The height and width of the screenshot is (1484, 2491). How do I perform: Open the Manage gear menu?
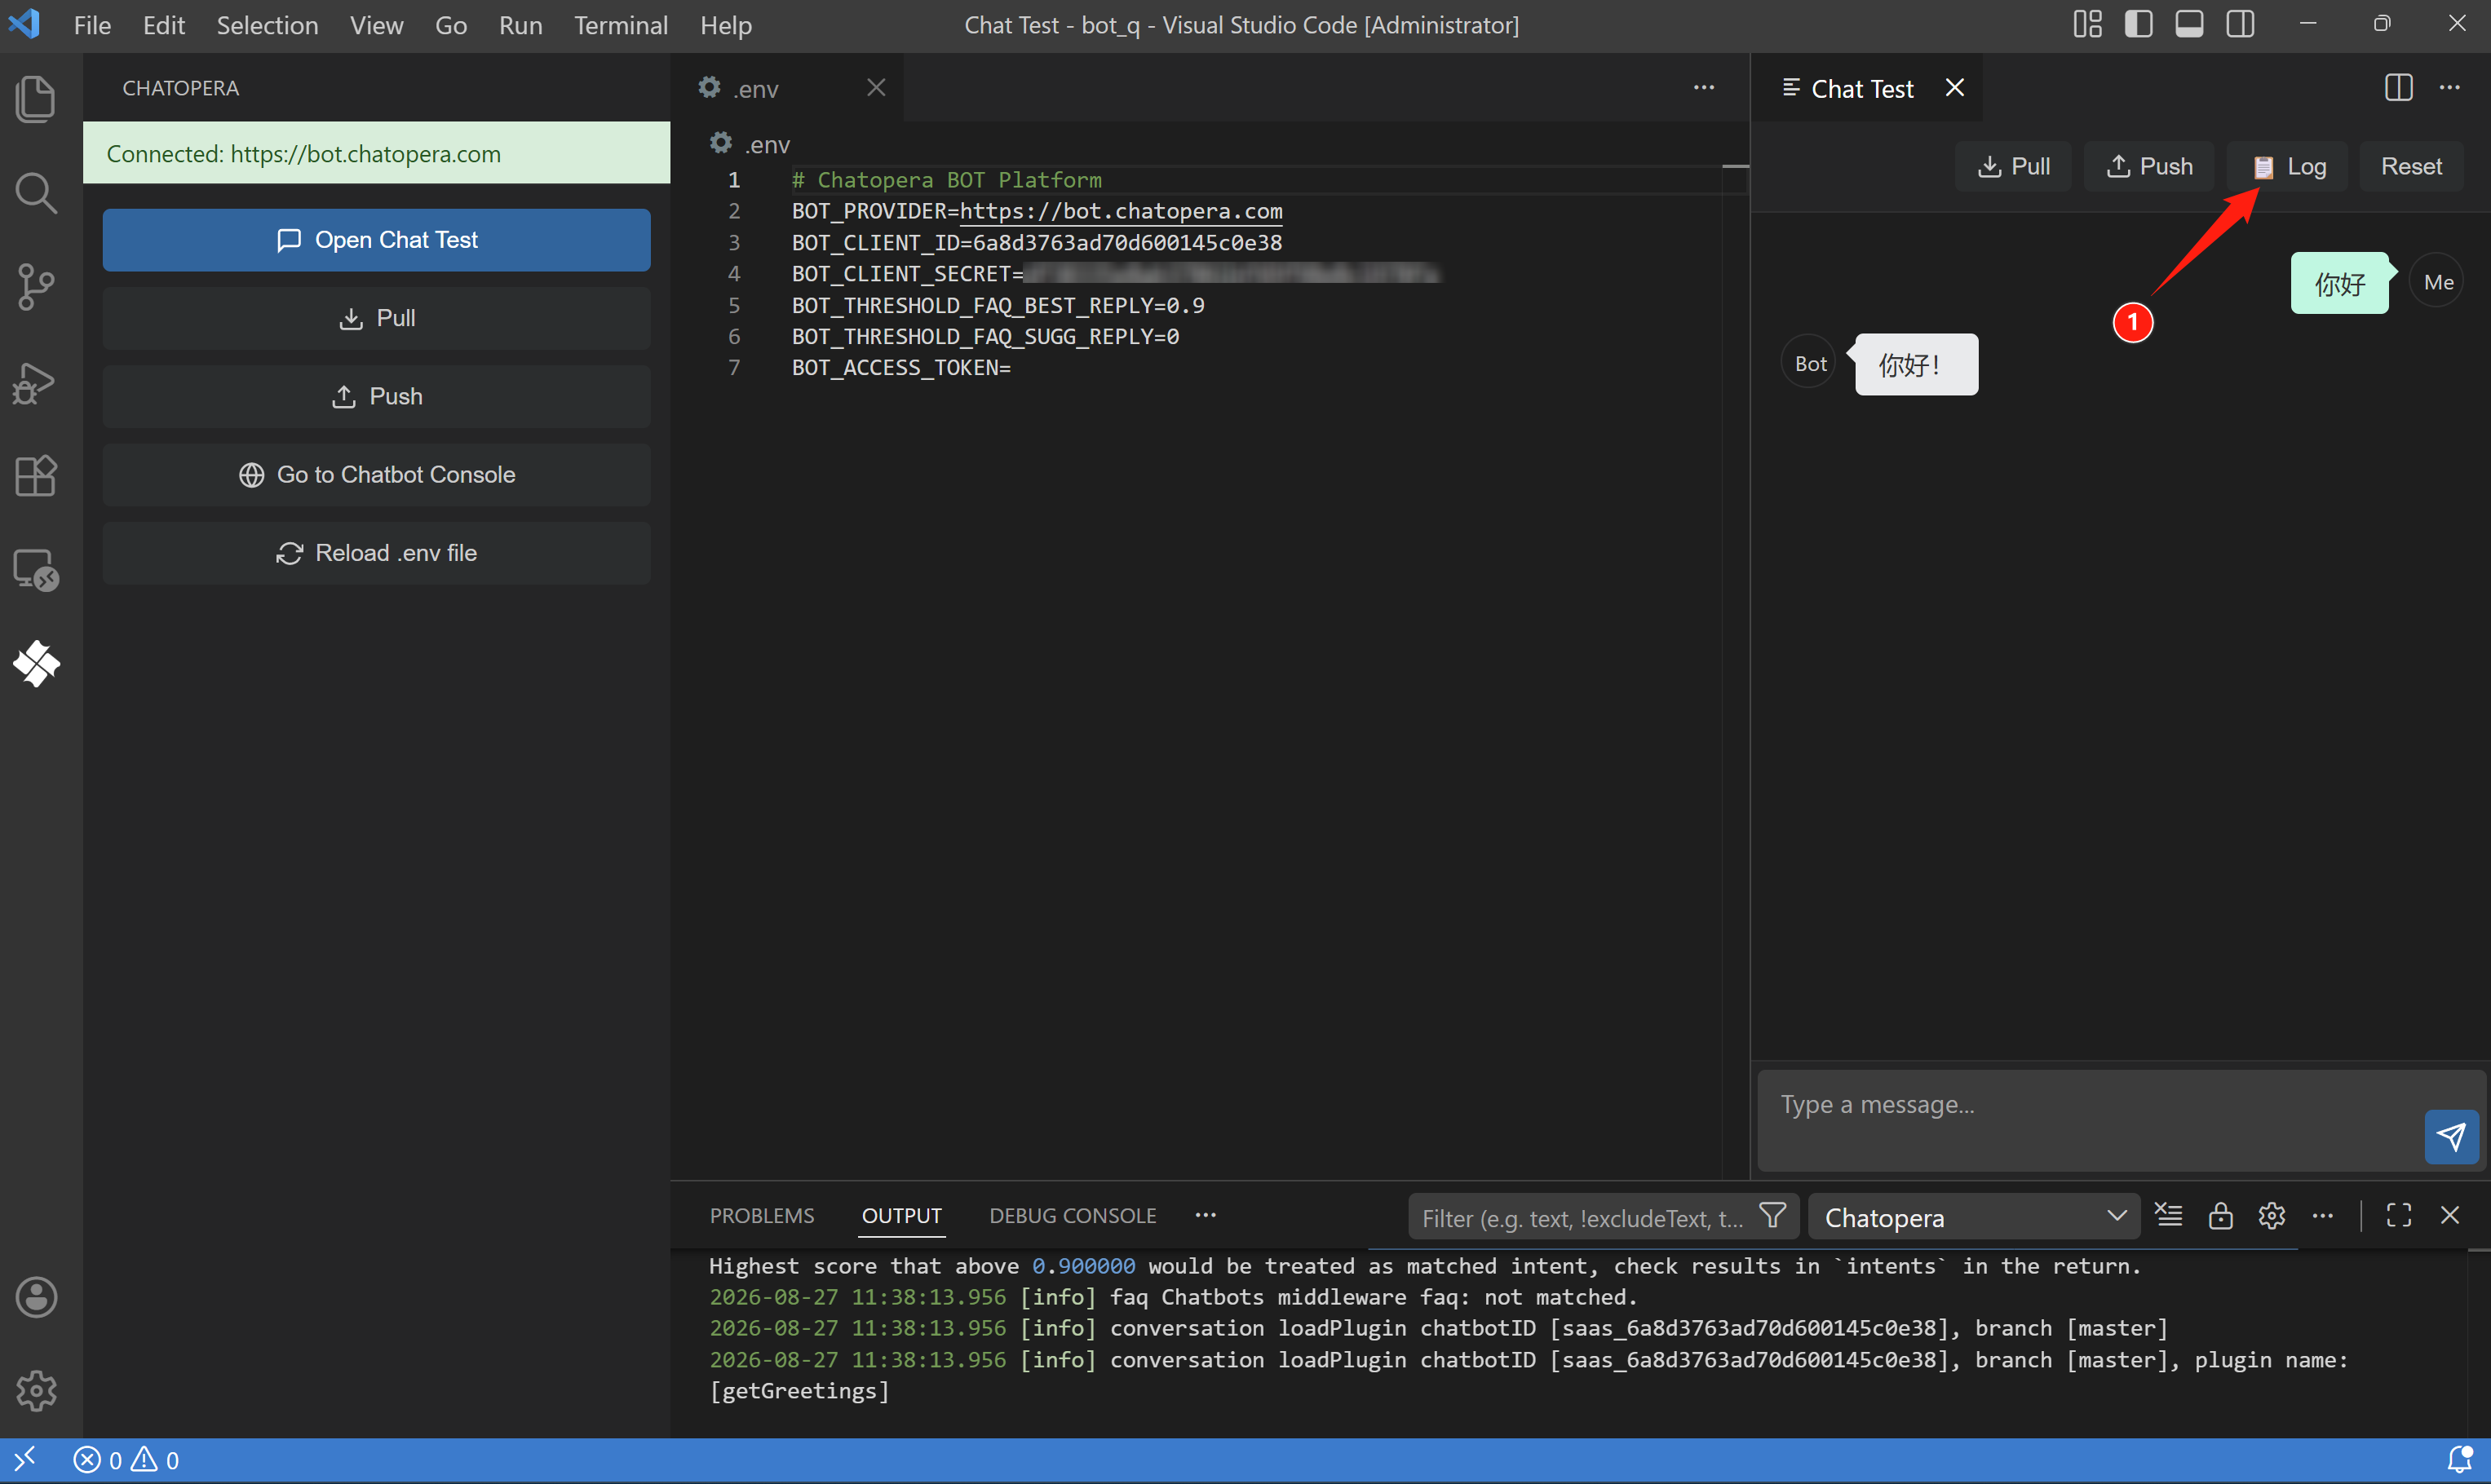click(36, 1390)
